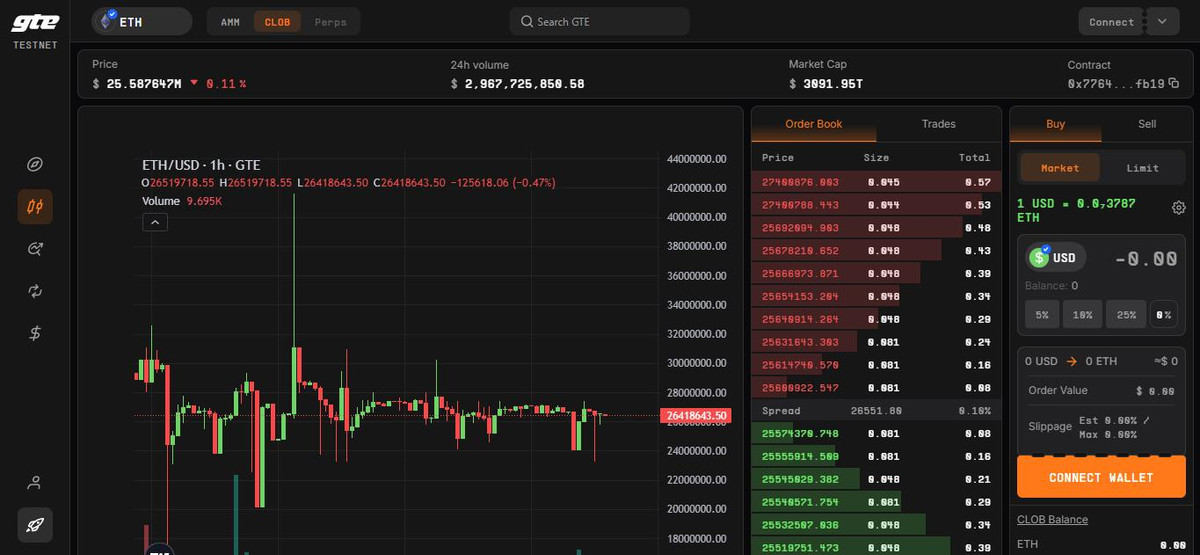1200x555 pixels.
Task: Click the Connect Wallet button
Action: coord(1100,477)
